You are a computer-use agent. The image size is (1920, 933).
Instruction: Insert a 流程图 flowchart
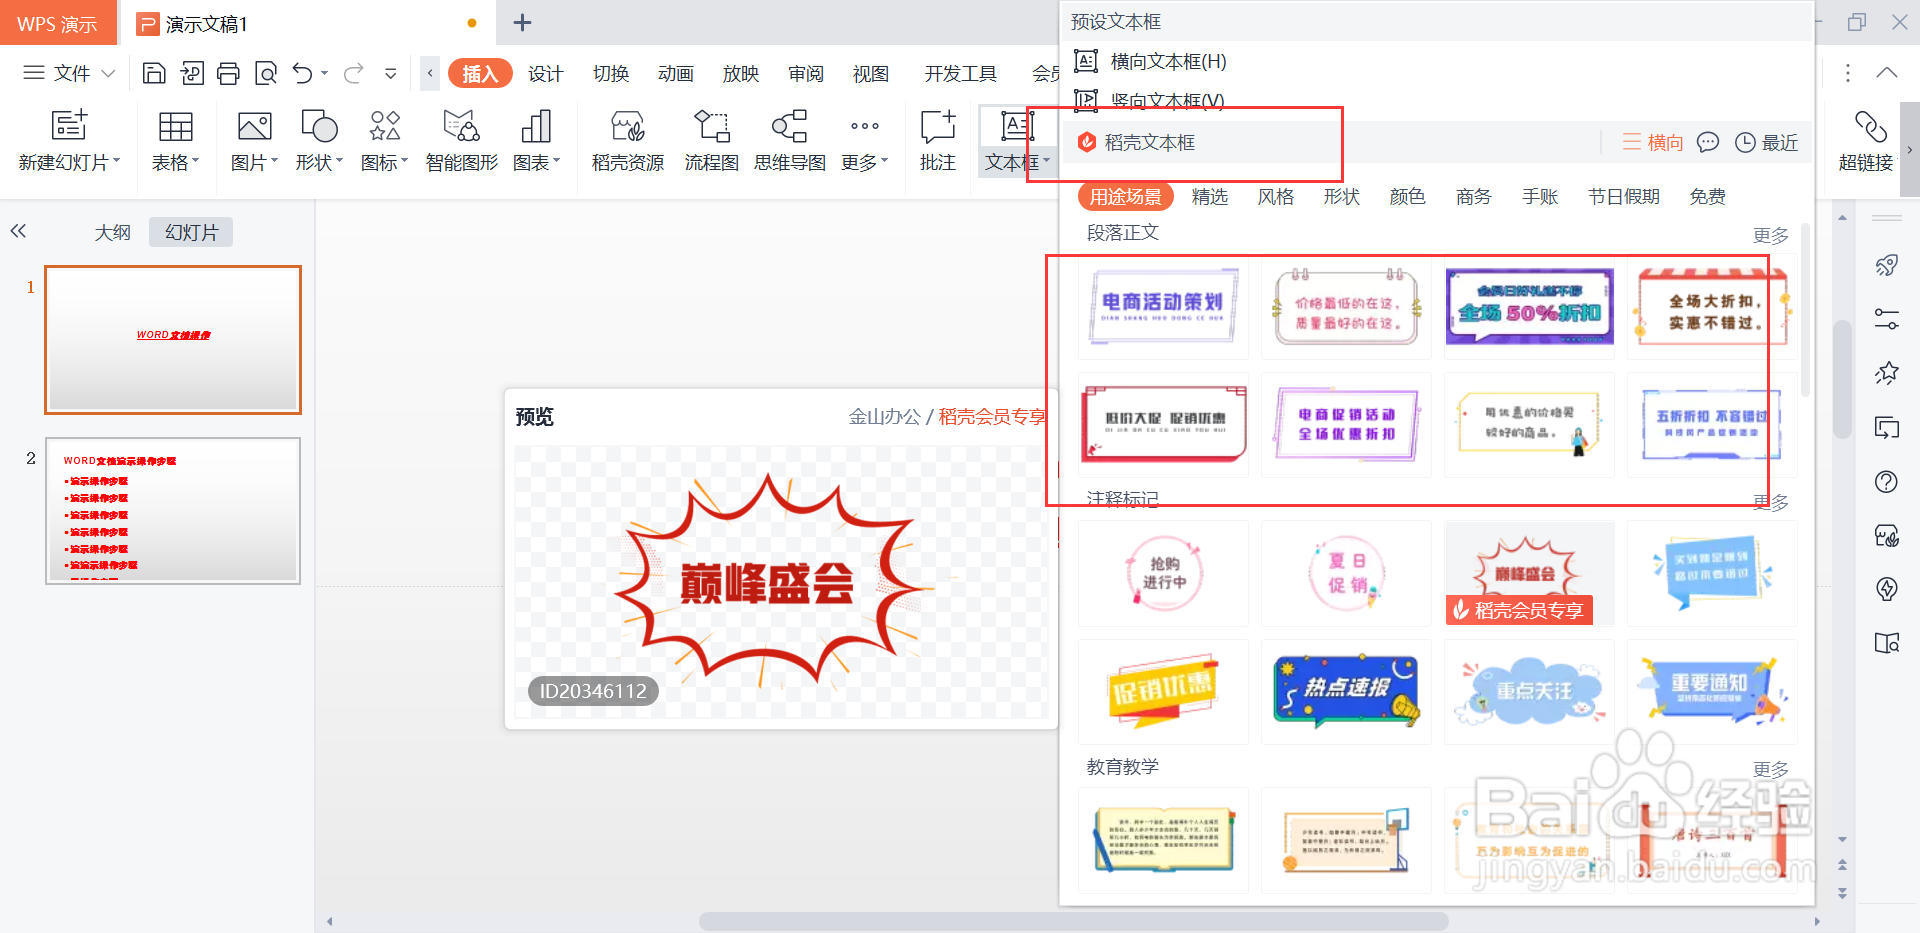(x=711, y=141)
